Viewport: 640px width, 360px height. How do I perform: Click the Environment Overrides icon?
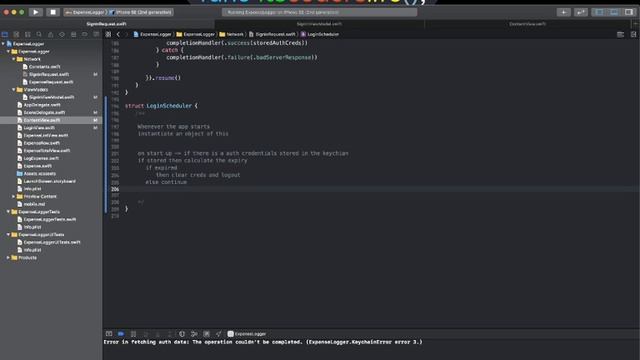click(207, 334)
